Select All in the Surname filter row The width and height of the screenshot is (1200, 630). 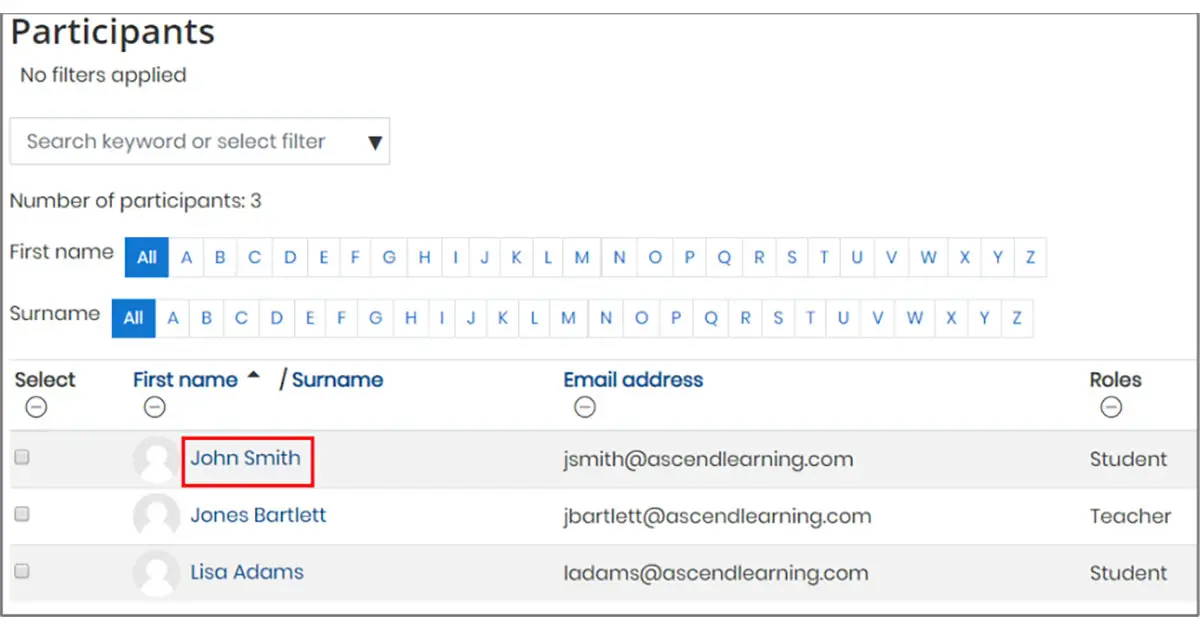coord(132,318)
